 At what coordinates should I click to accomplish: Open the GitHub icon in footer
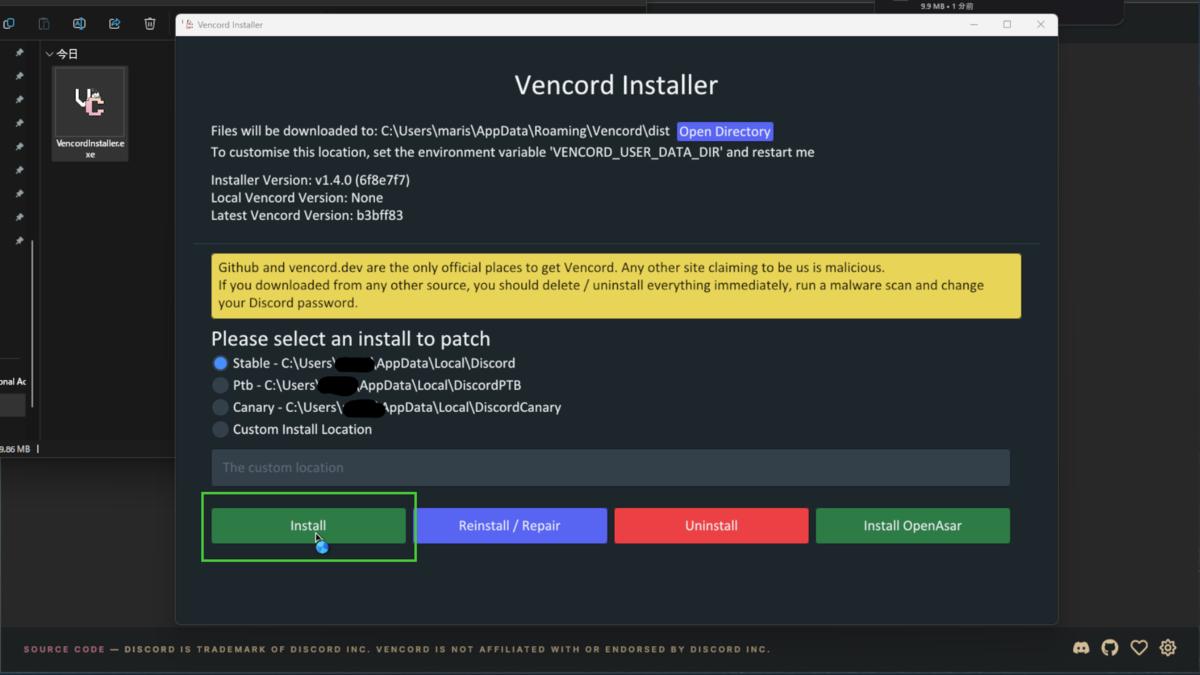pos(1110,648)
